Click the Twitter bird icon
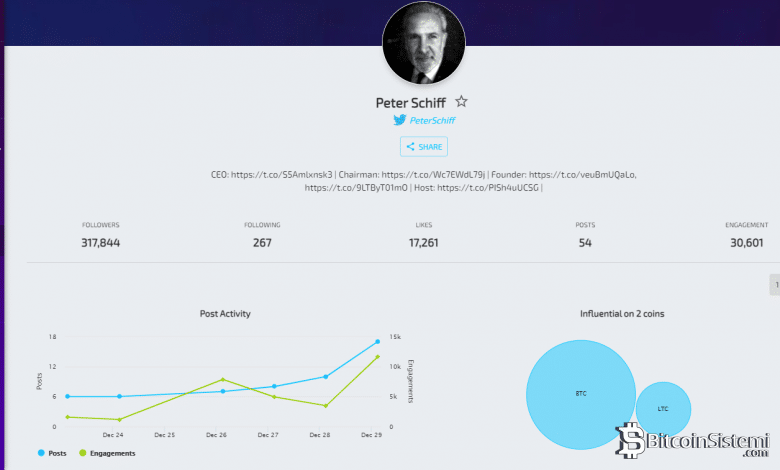 coord(400,120)
